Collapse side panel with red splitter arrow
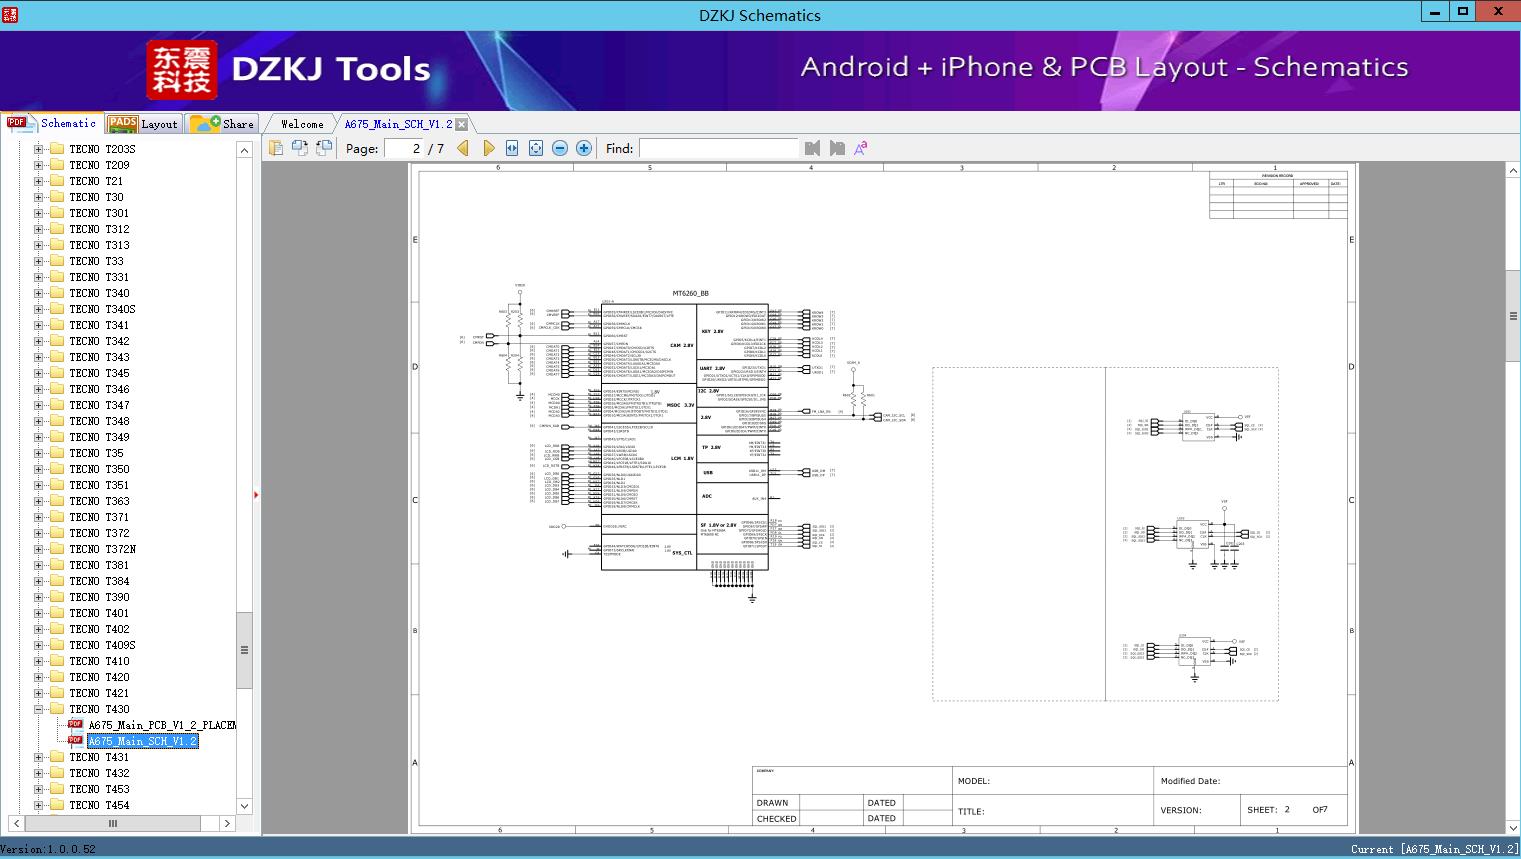The height and width of the screenshot is (859, 1521). (x=256, y=494)
